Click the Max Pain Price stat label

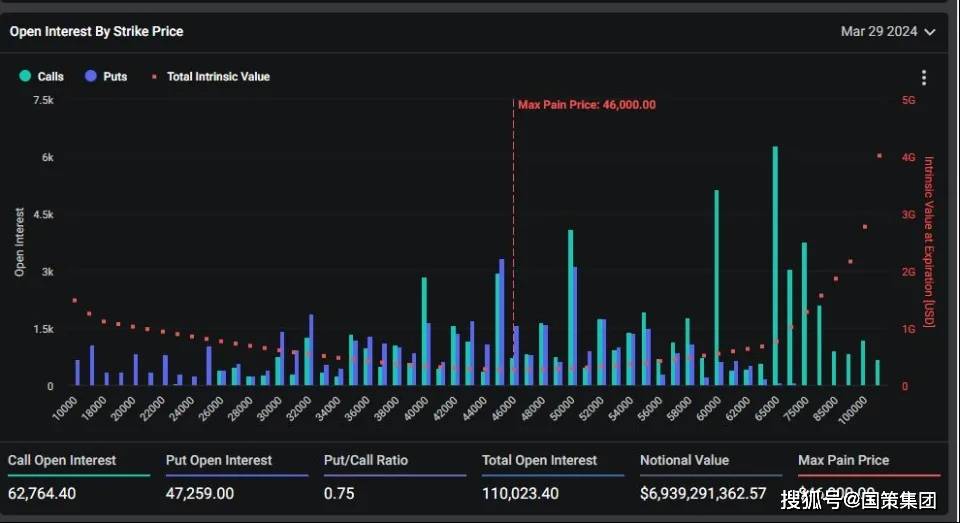coord(844,460)
